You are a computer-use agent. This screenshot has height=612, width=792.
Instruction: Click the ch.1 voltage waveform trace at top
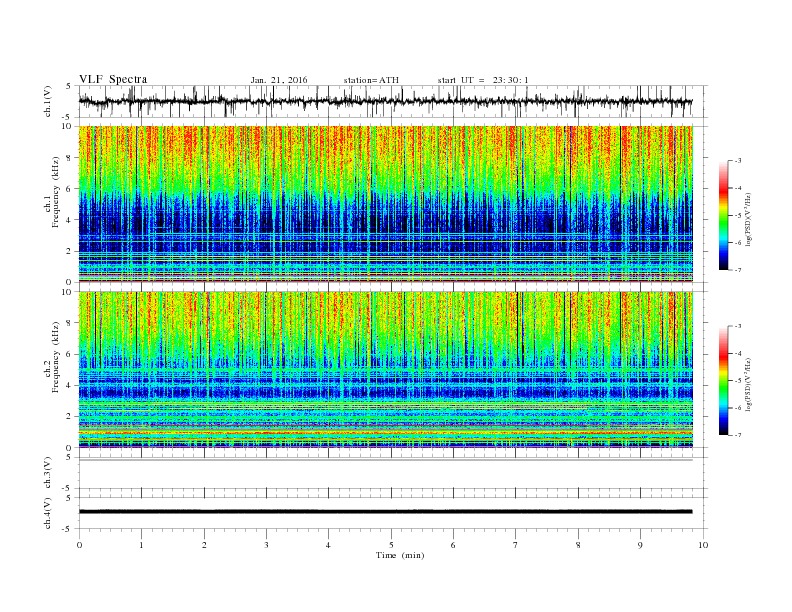tap(385, 101)
